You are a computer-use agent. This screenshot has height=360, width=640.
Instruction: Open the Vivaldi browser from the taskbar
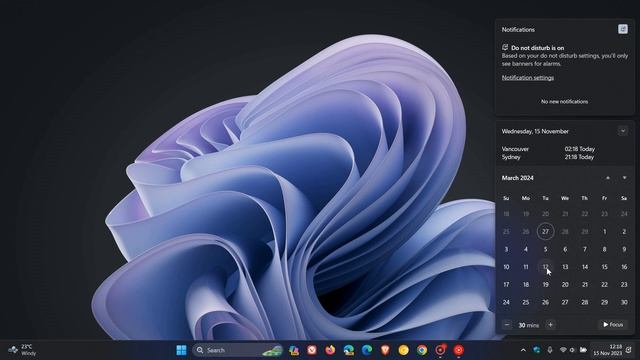pos(312,350)
